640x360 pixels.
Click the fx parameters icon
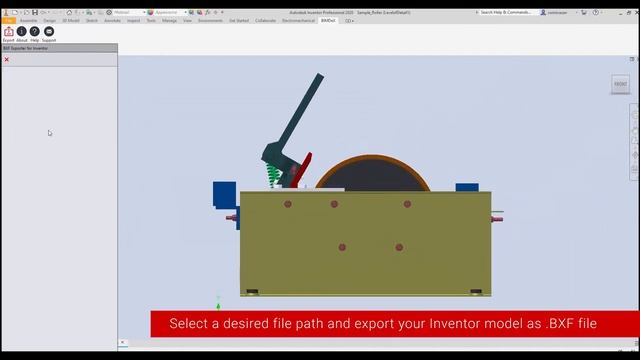(x=208, y=13)
